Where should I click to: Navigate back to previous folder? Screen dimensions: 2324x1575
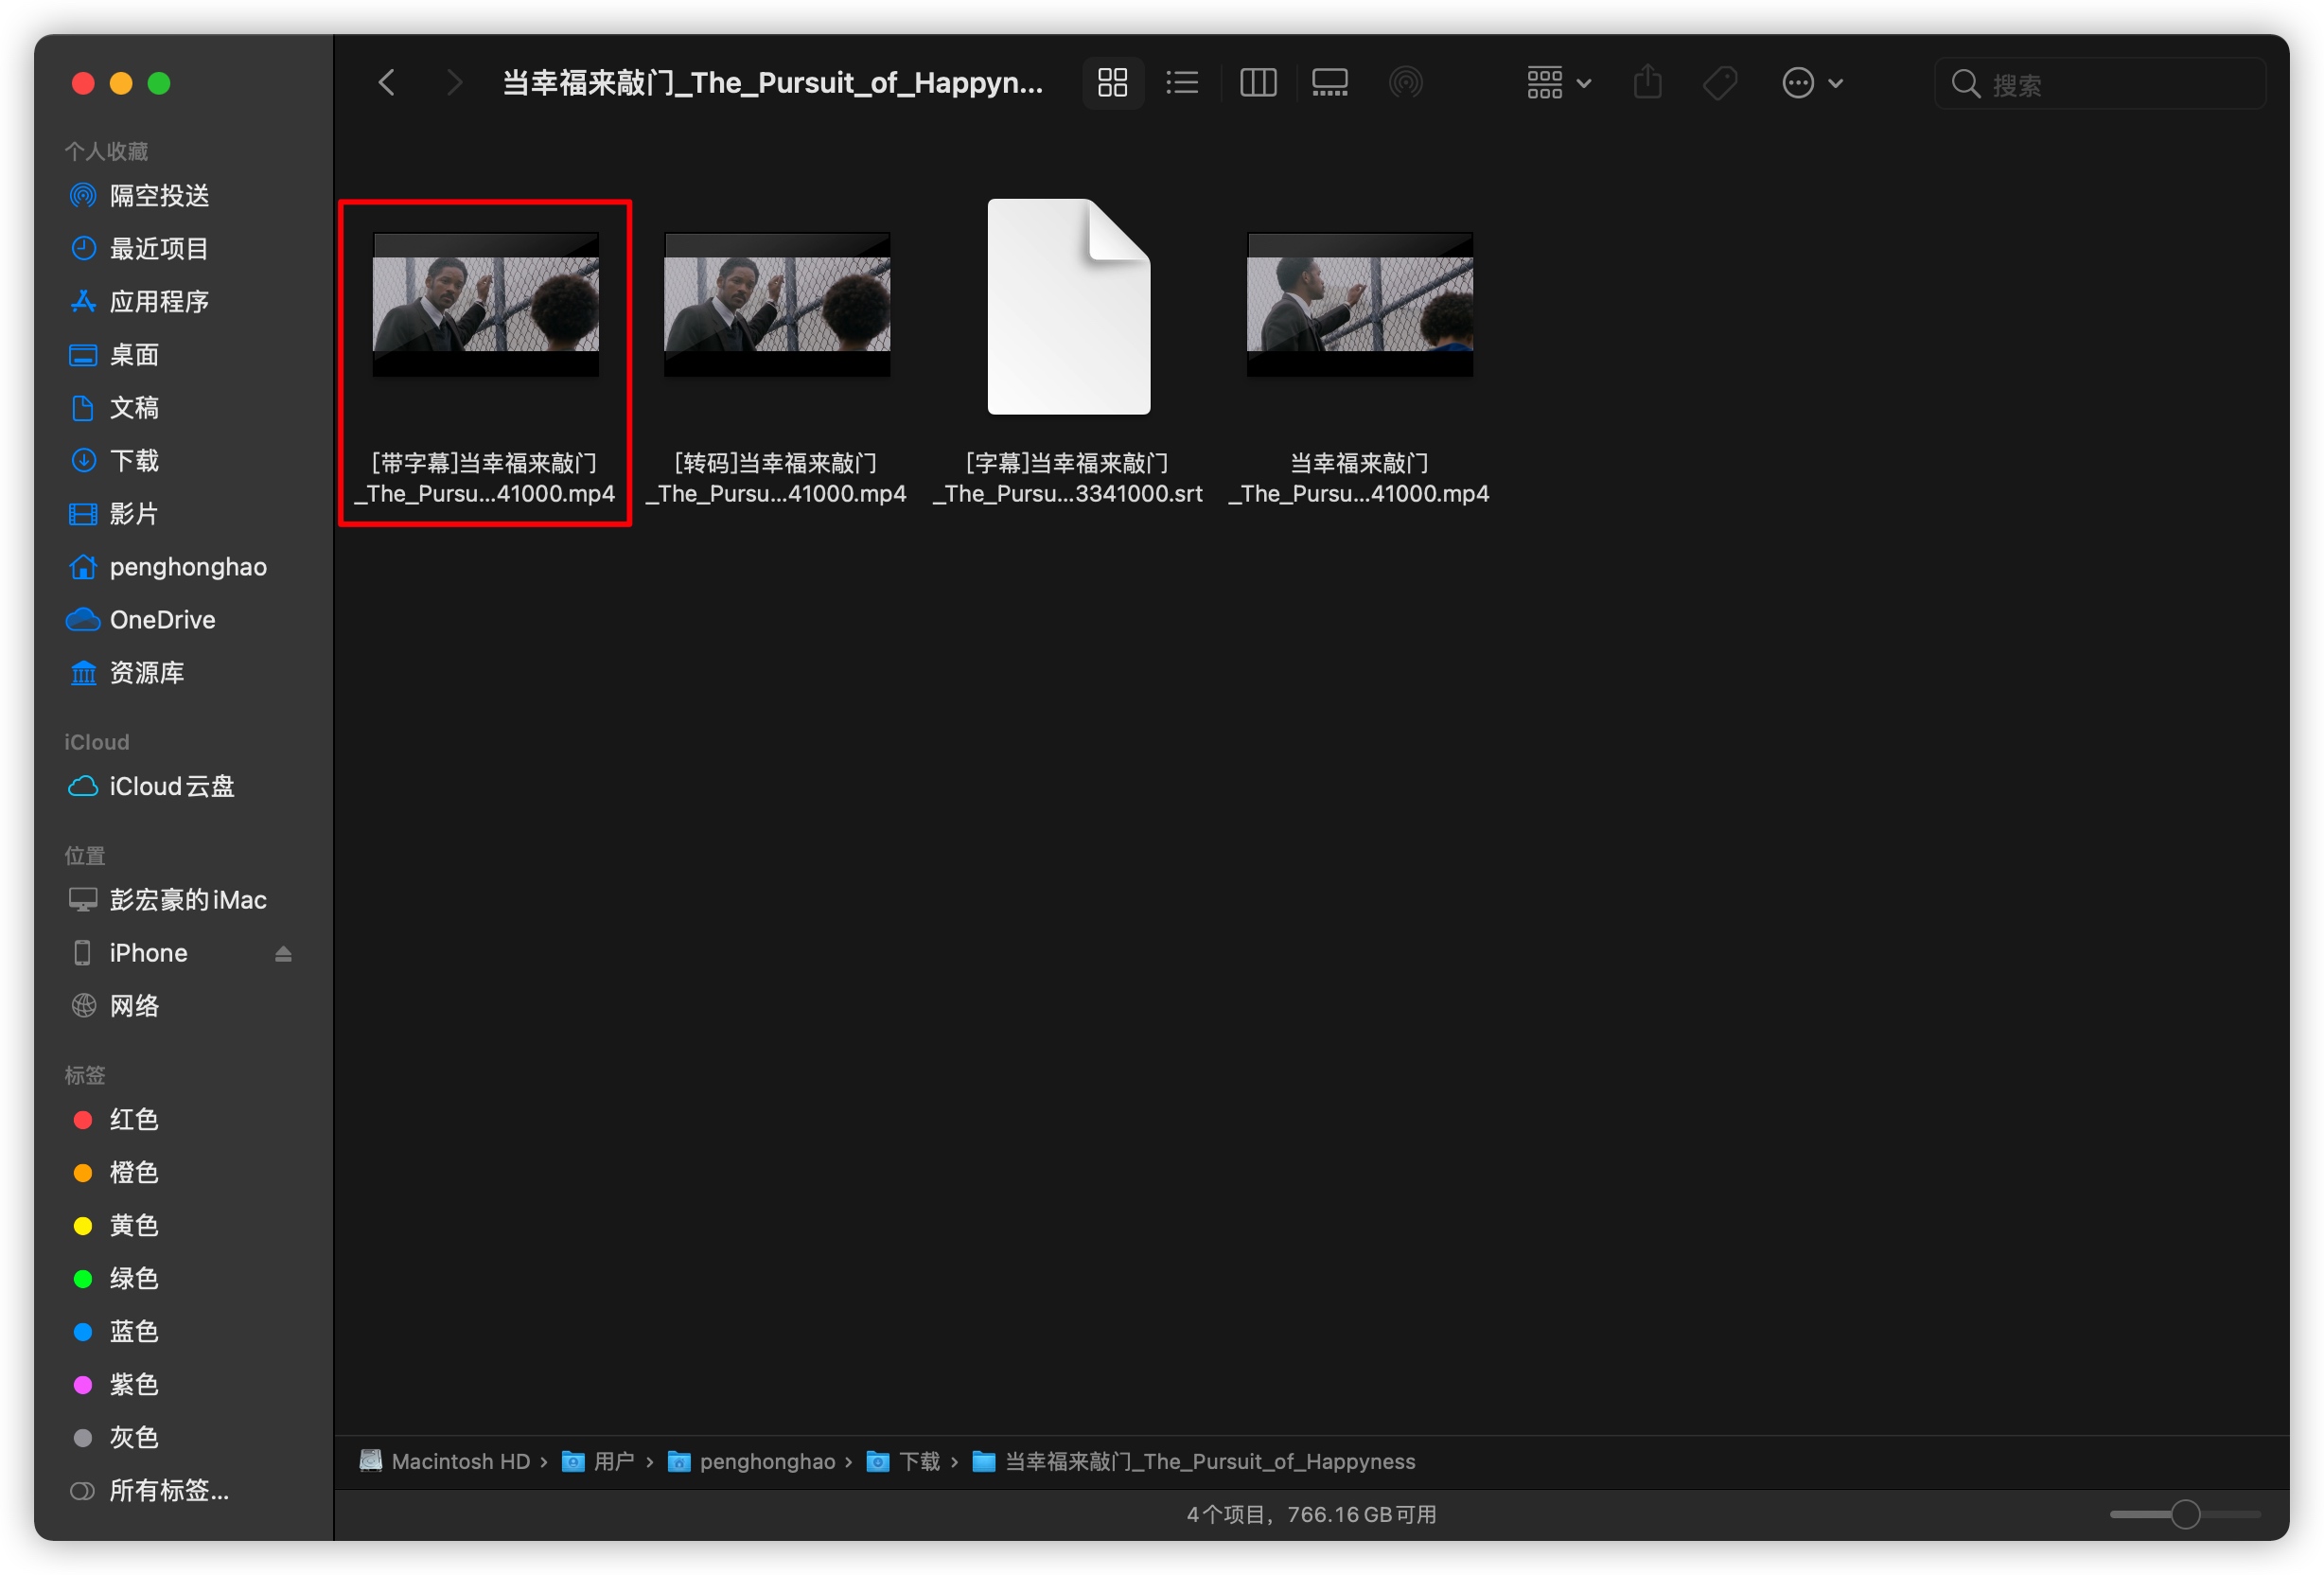click(x=386, y=80)
